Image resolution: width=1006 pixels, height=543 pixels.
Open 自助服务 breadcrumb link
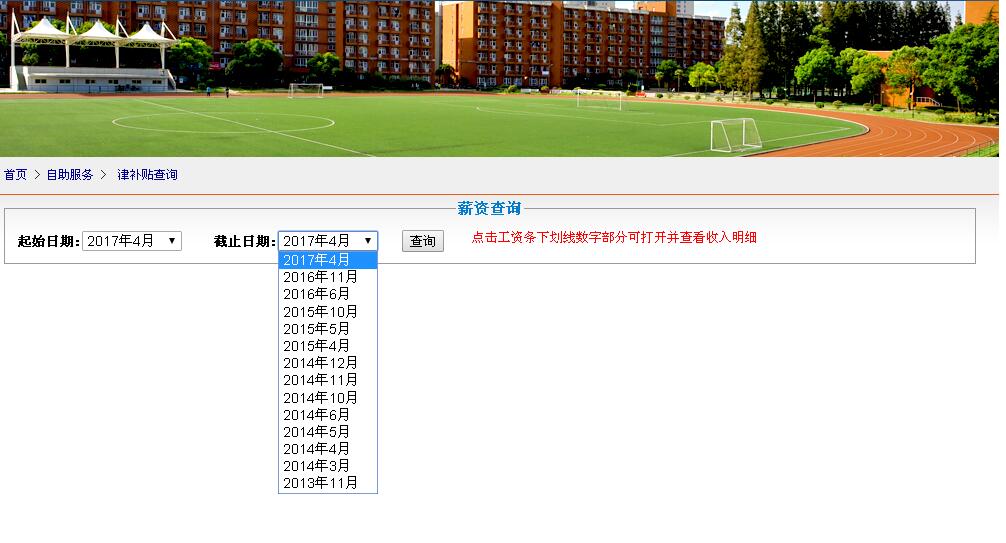(x=70, y=175)
